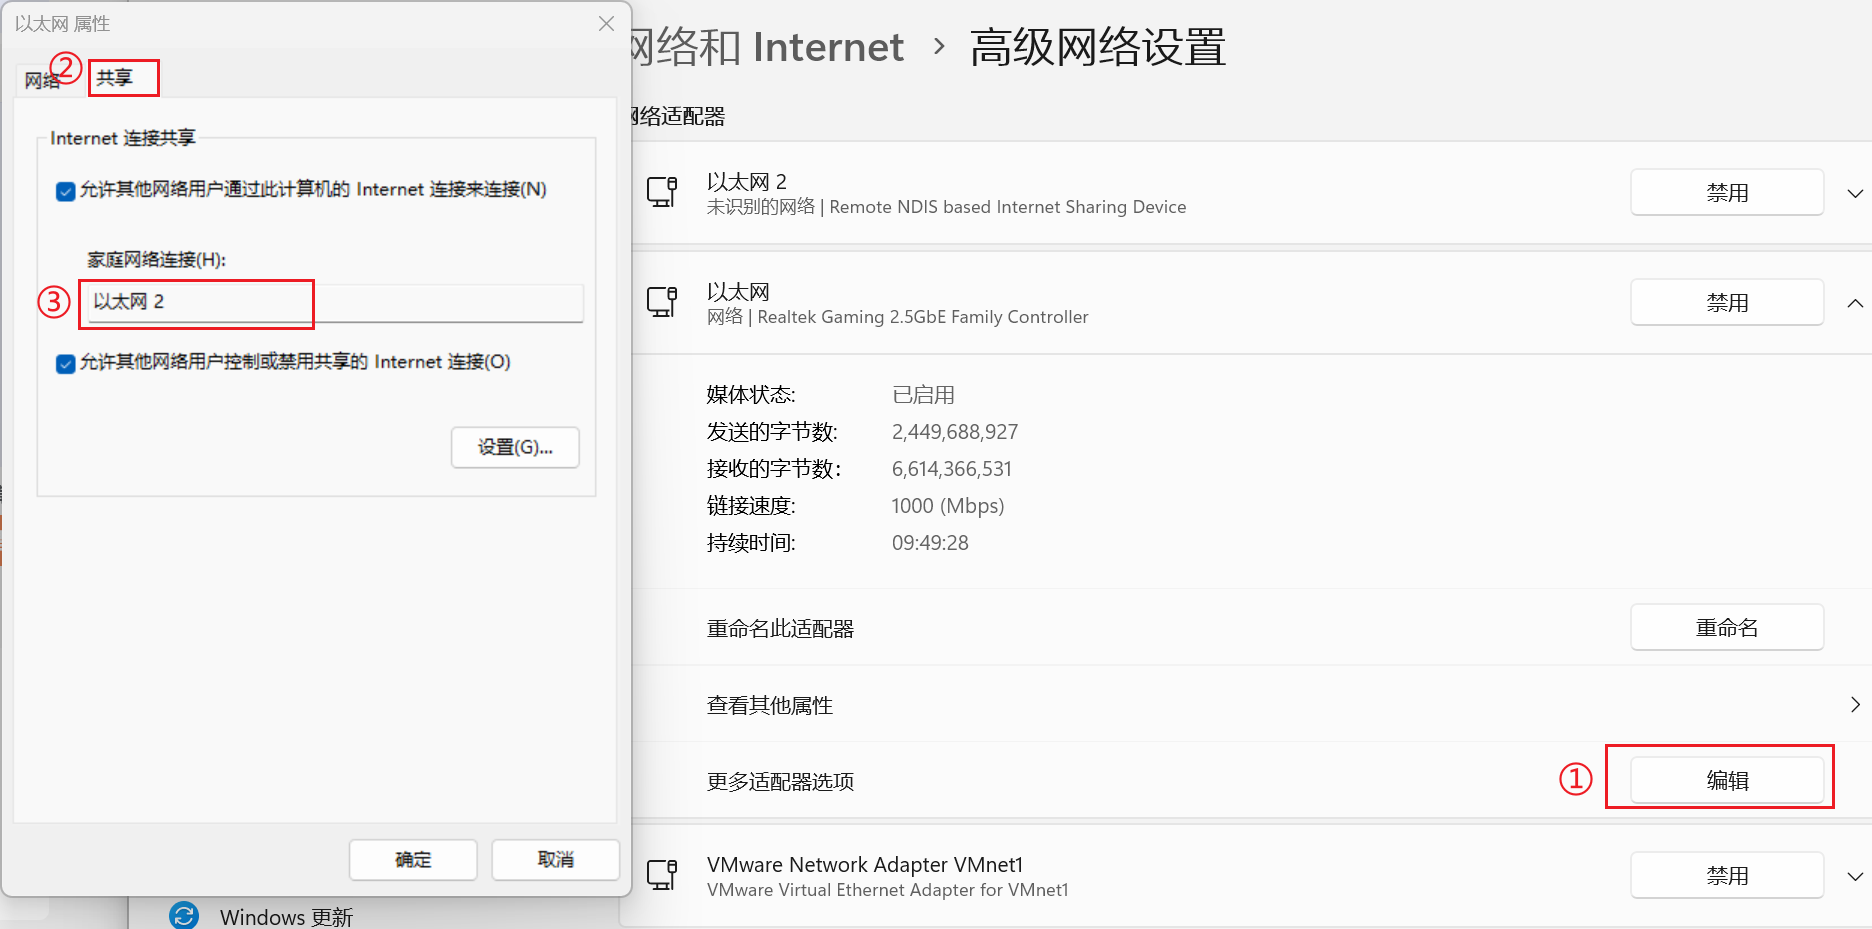
Task: Click the VMware Virtual Ethernet Adapter for VMnet1 text
Action: coord(888,890)
